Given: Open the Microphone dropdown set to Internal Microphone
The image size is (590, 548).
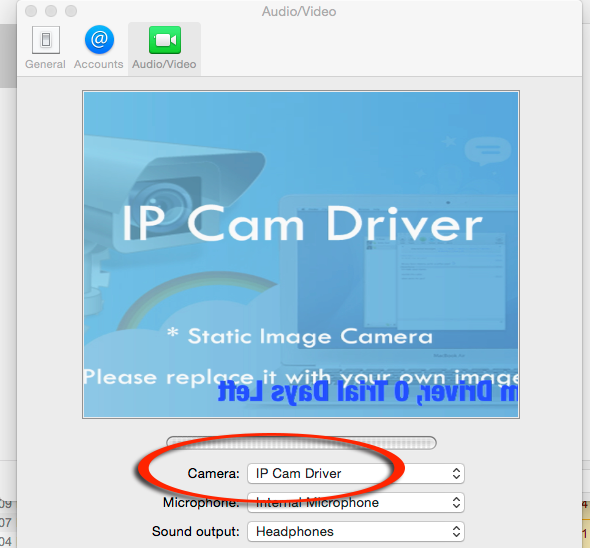Looking at the screenshot, I should point(356,502).
